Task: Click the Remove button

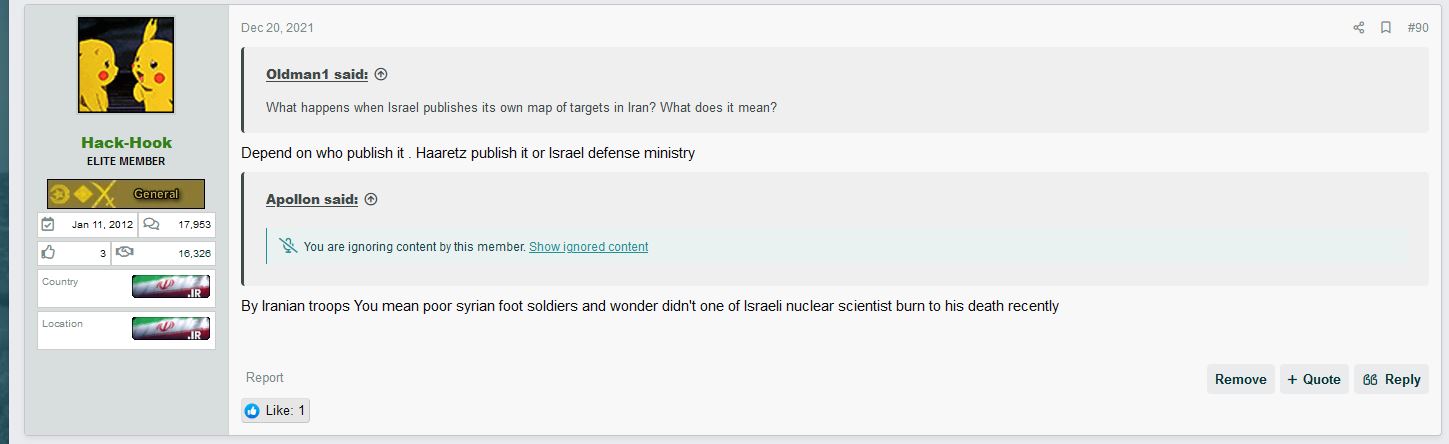Action: pos(1240,379)
